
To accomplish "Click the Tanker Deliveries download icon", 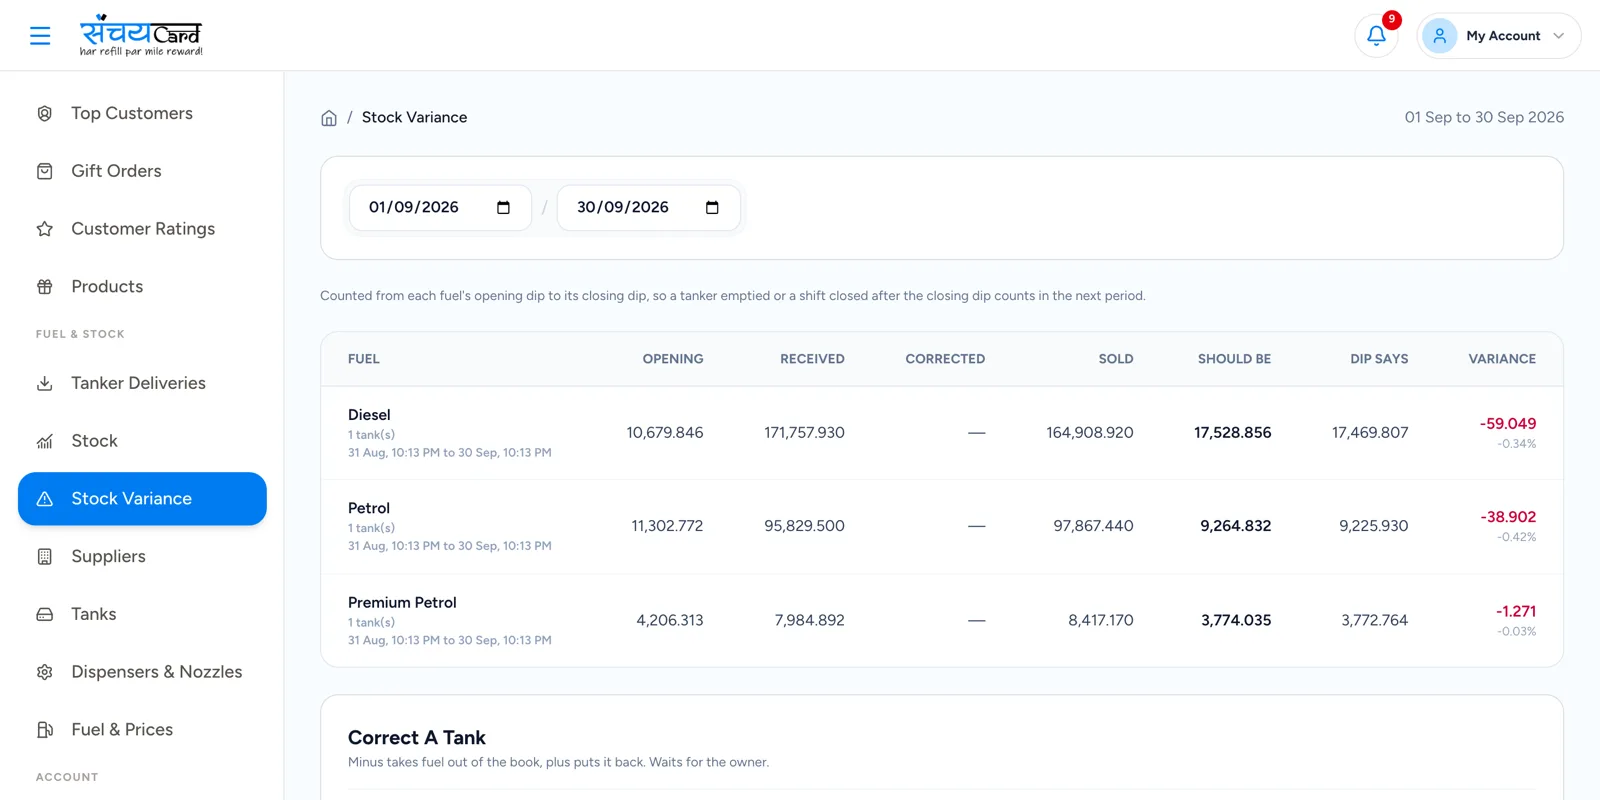I will 45,384.
